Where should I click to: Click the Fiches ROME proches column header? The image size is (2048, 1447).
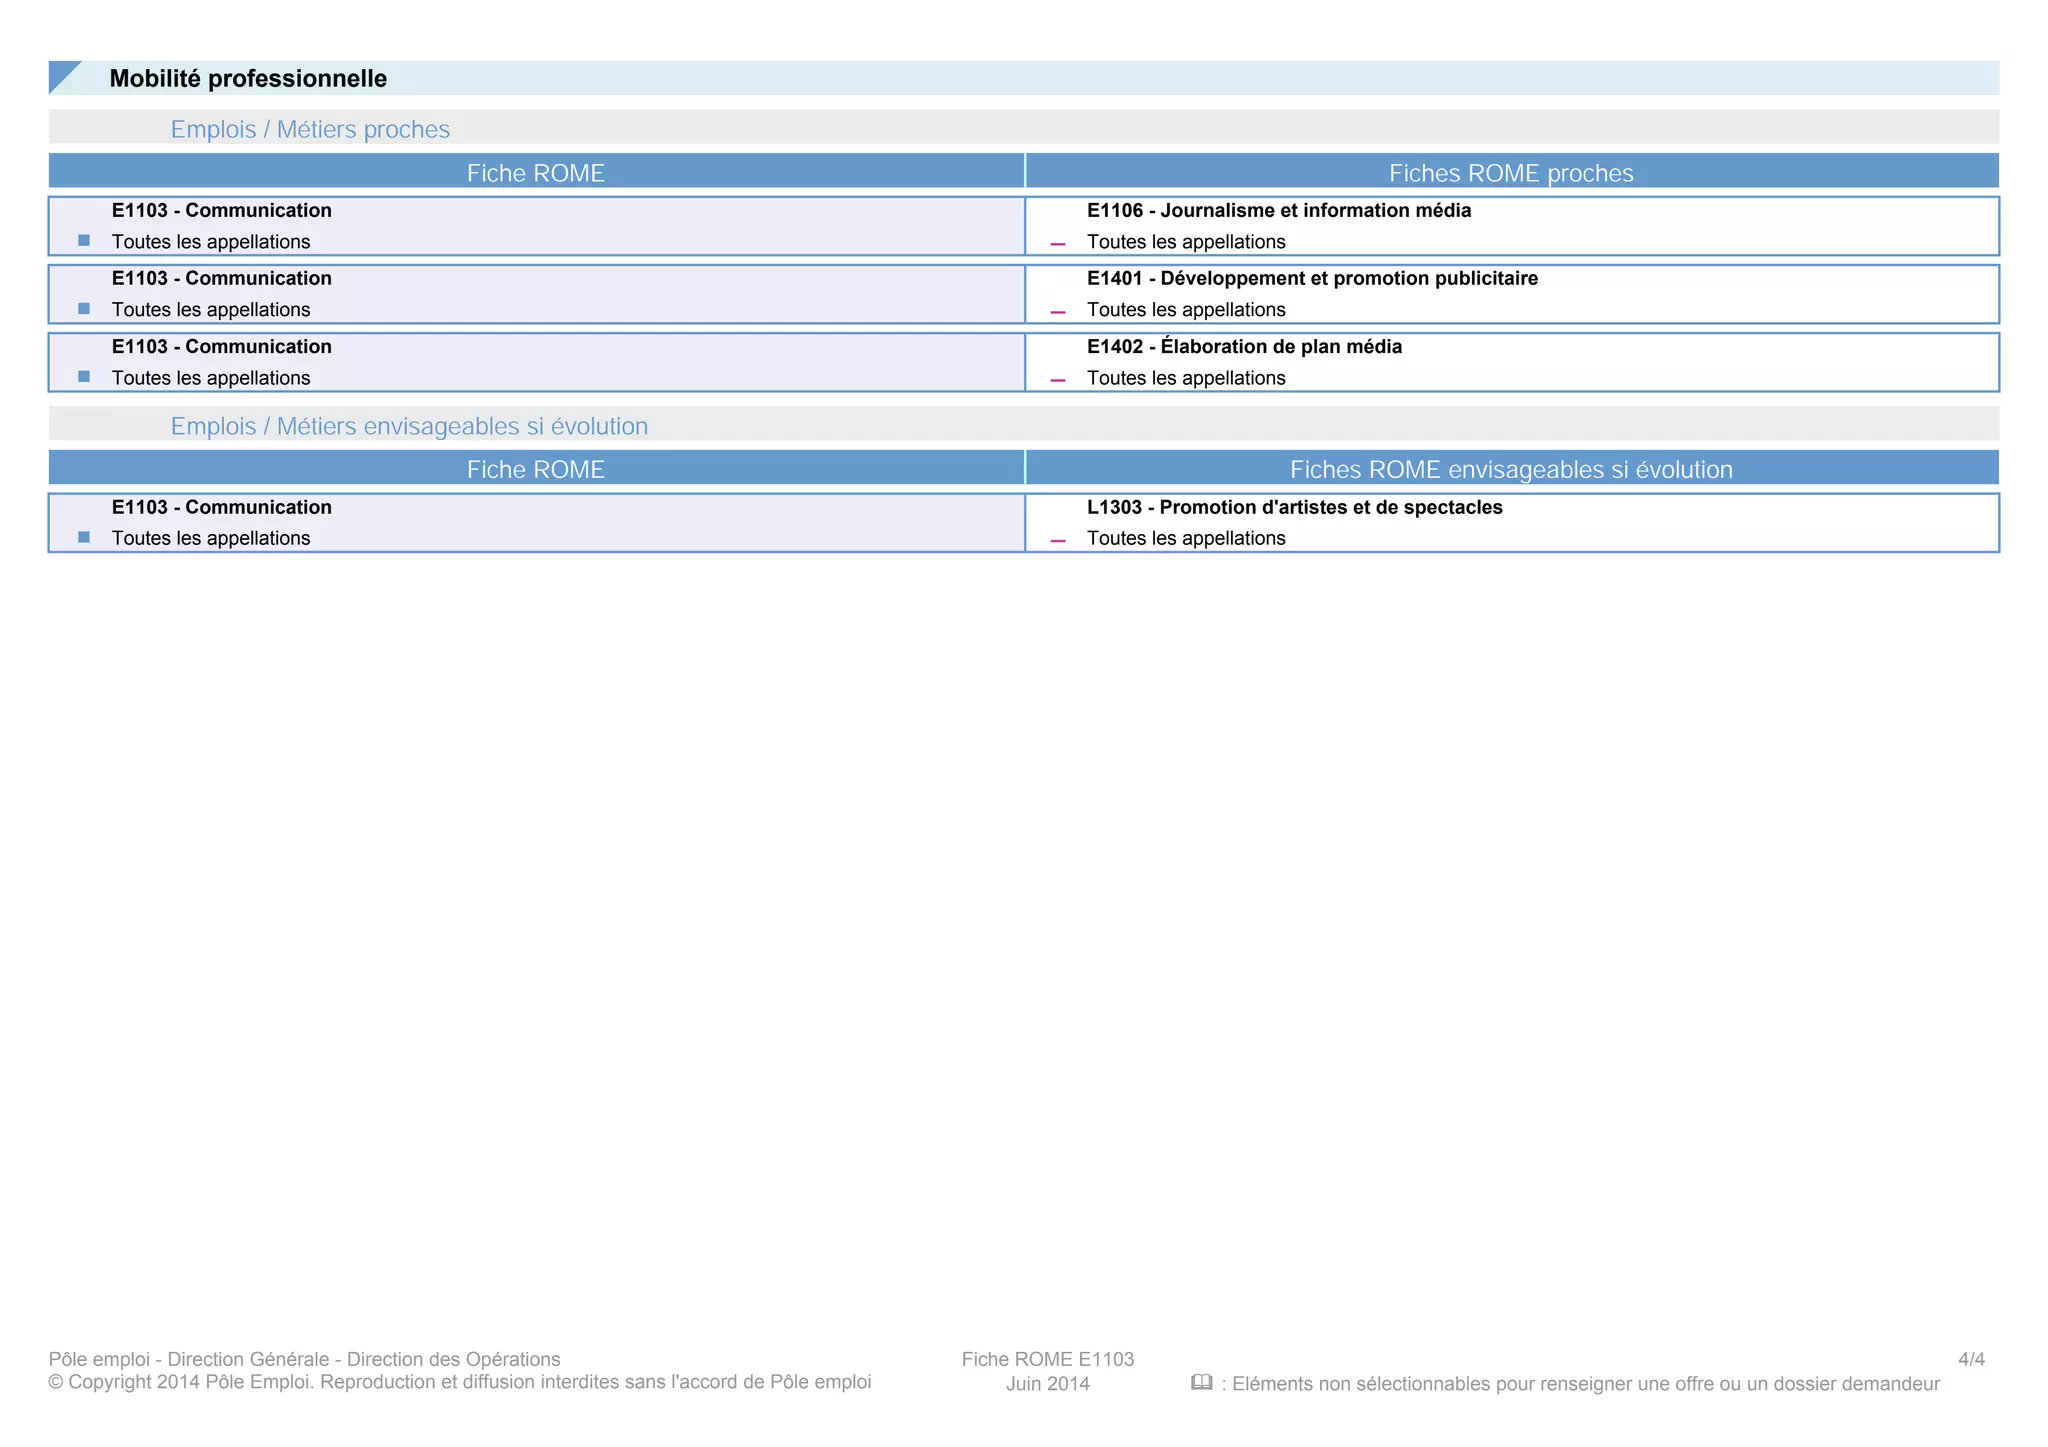point(1510,173)
